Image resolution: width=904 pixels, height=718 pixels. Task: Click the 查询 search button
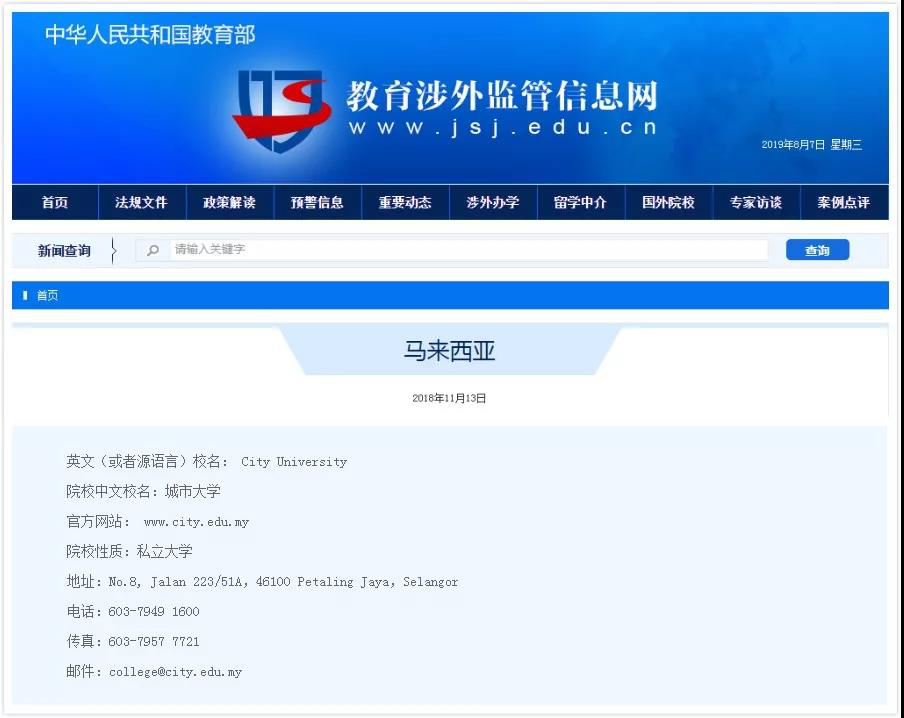(x=817, y=250)
